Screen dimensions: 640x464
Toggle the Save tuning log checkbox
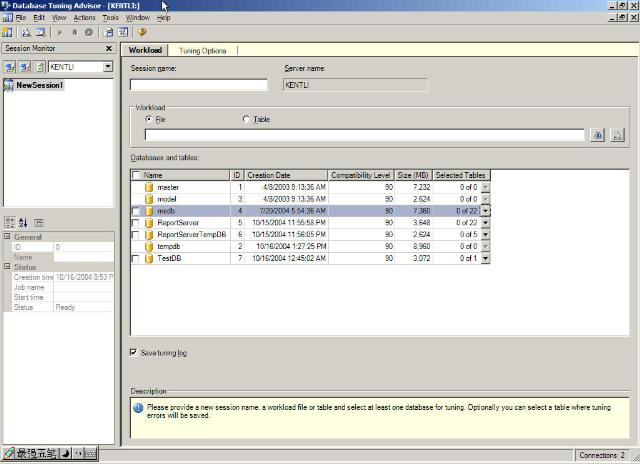[x=135, y=352]
